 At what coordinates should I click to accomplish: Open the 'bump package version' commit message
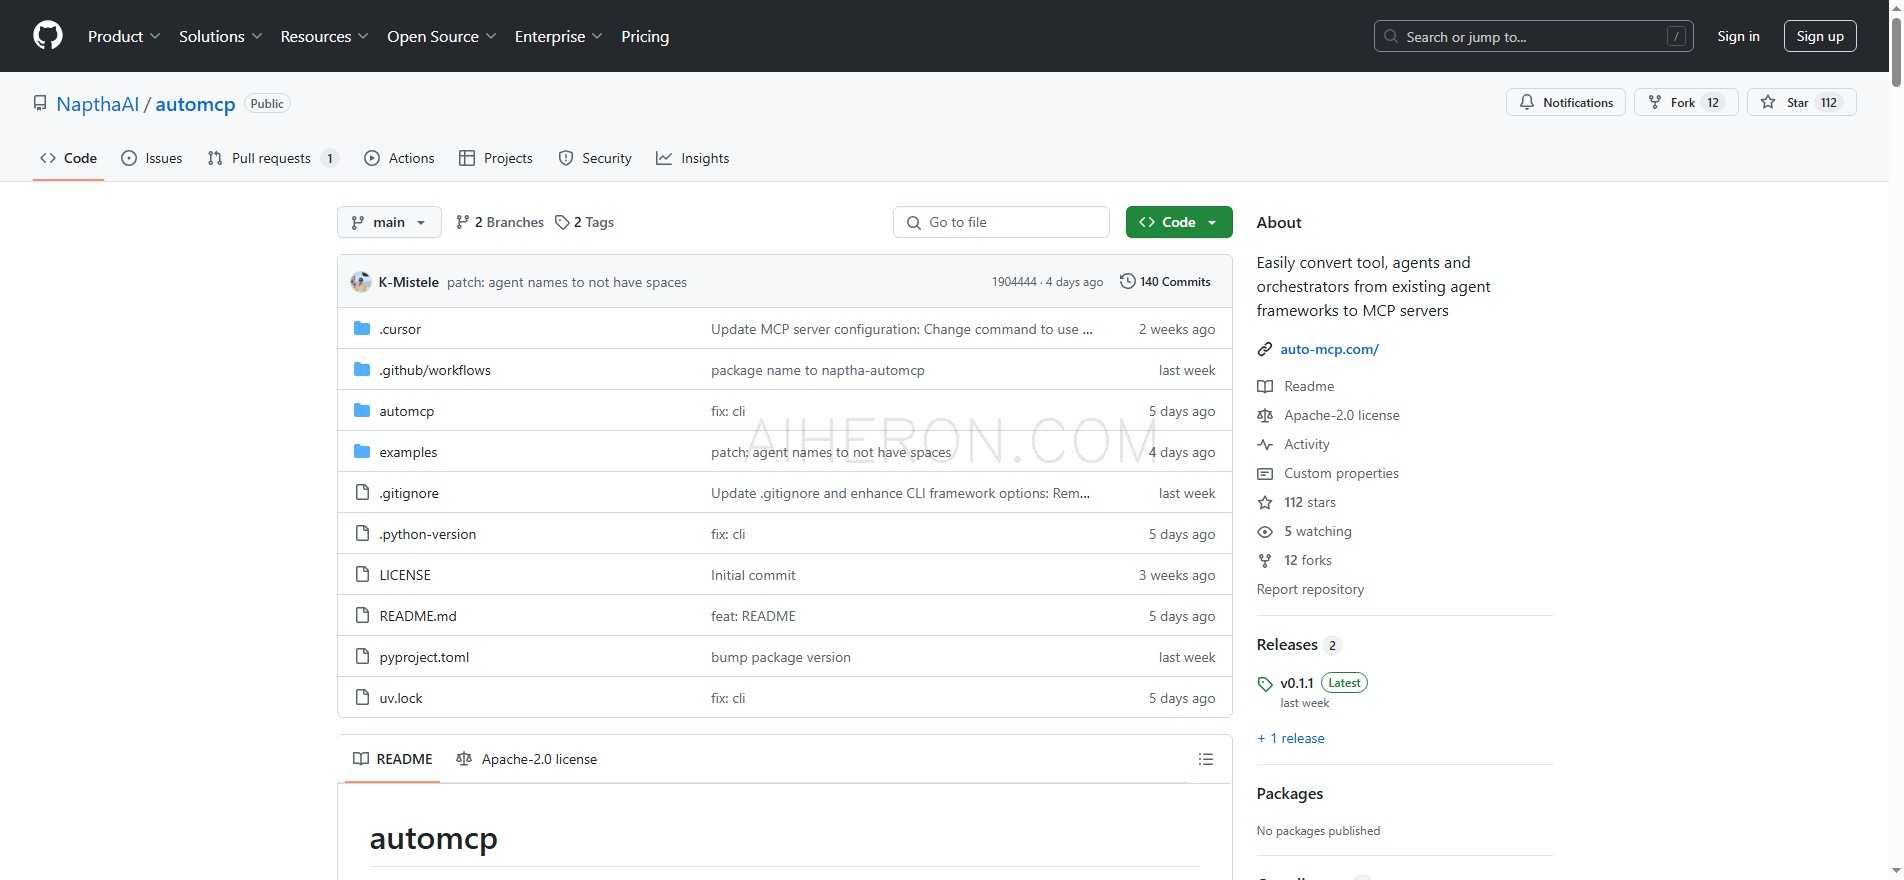pos(781,657)
